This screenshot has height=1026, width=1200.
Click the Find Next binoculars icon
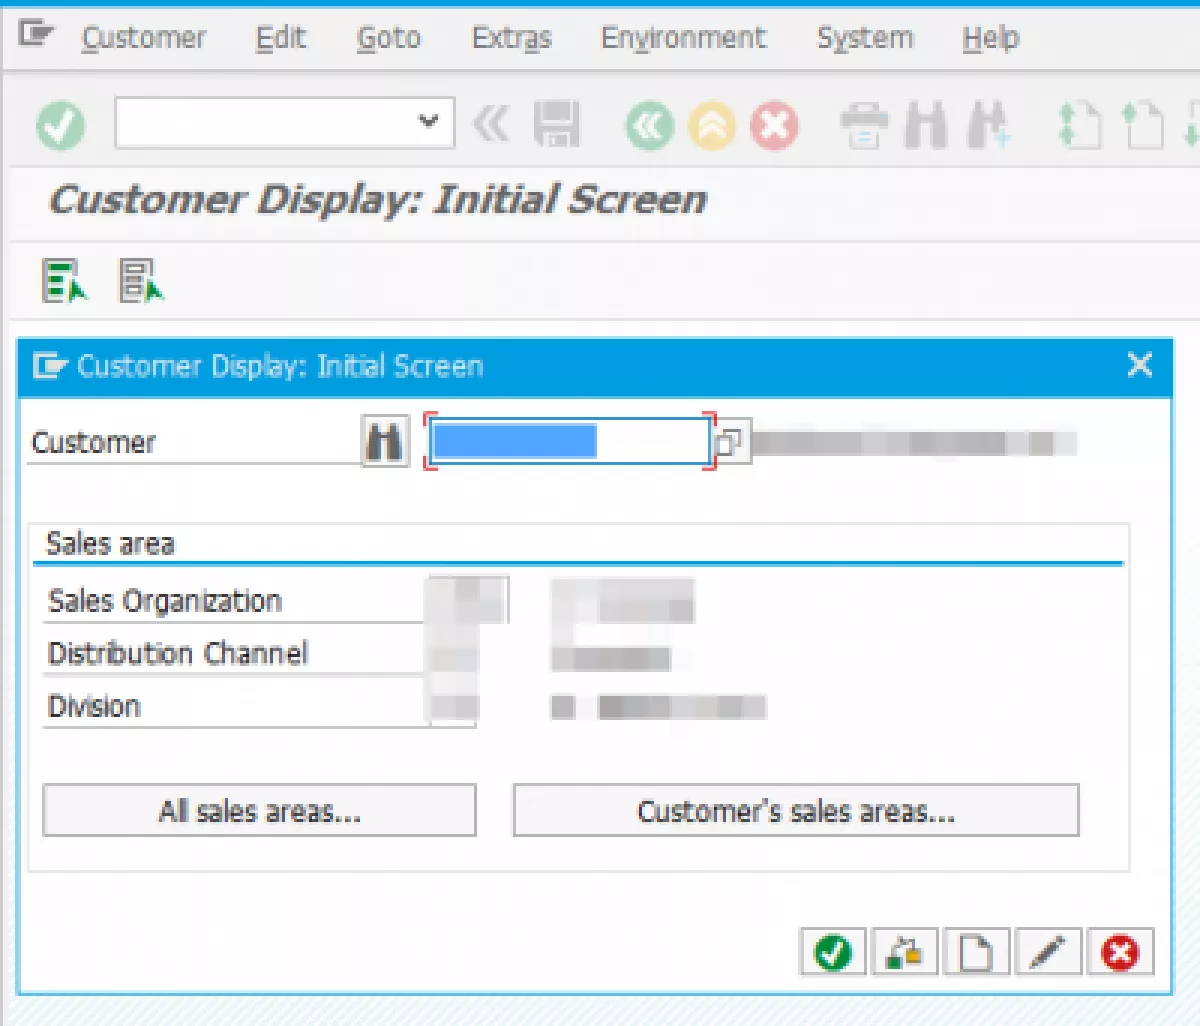tap(989, 126)
